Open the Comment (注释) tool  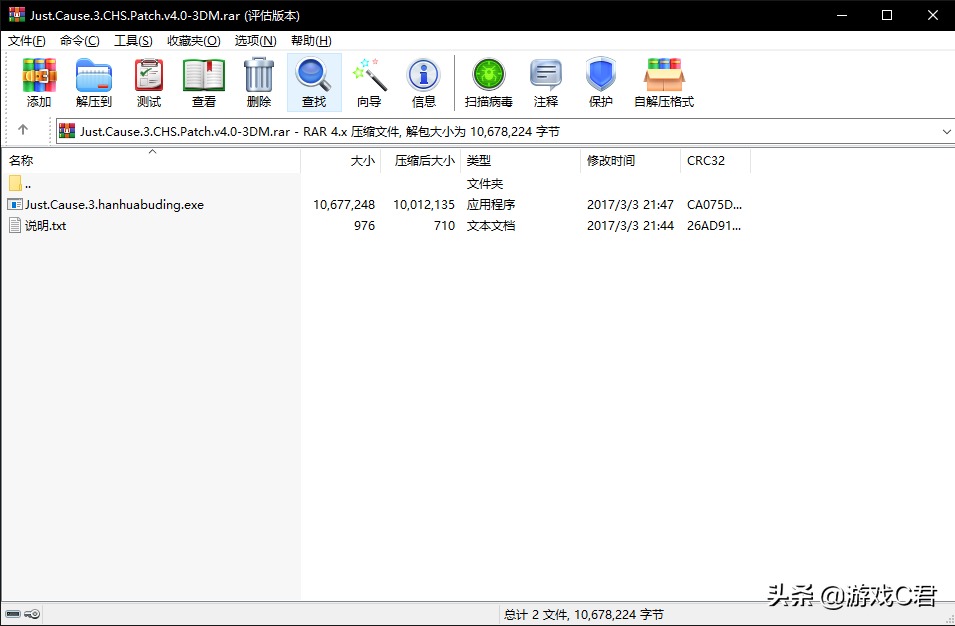546,82
